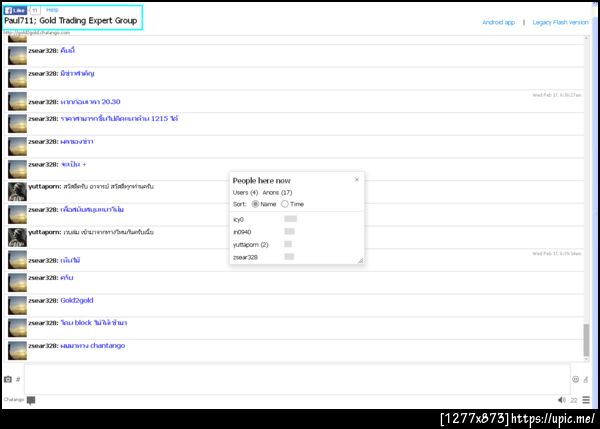Click the Chatango speech bubble icon
Image resolution: width=600 pixels, height=429 pixels.
pos(31,400)
